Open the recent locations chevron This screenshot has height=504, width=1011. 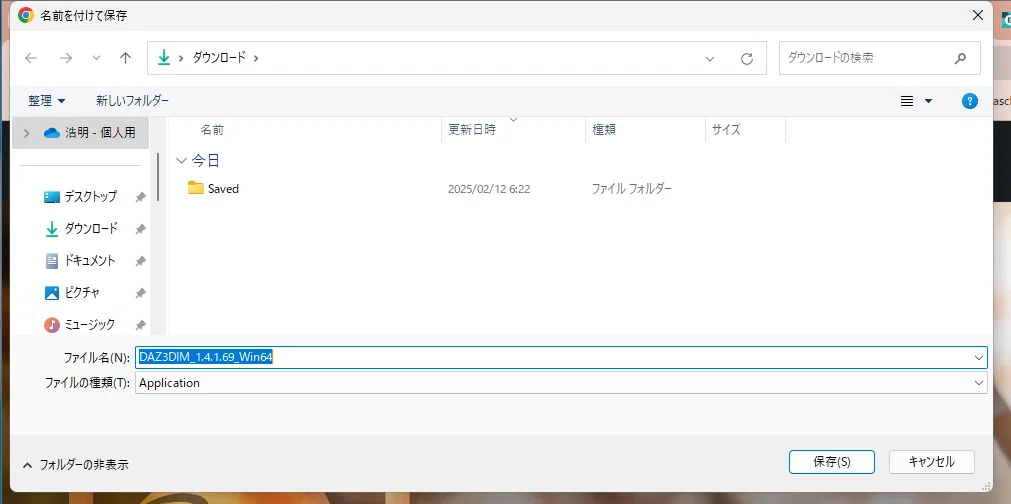[x=97, y=58]
